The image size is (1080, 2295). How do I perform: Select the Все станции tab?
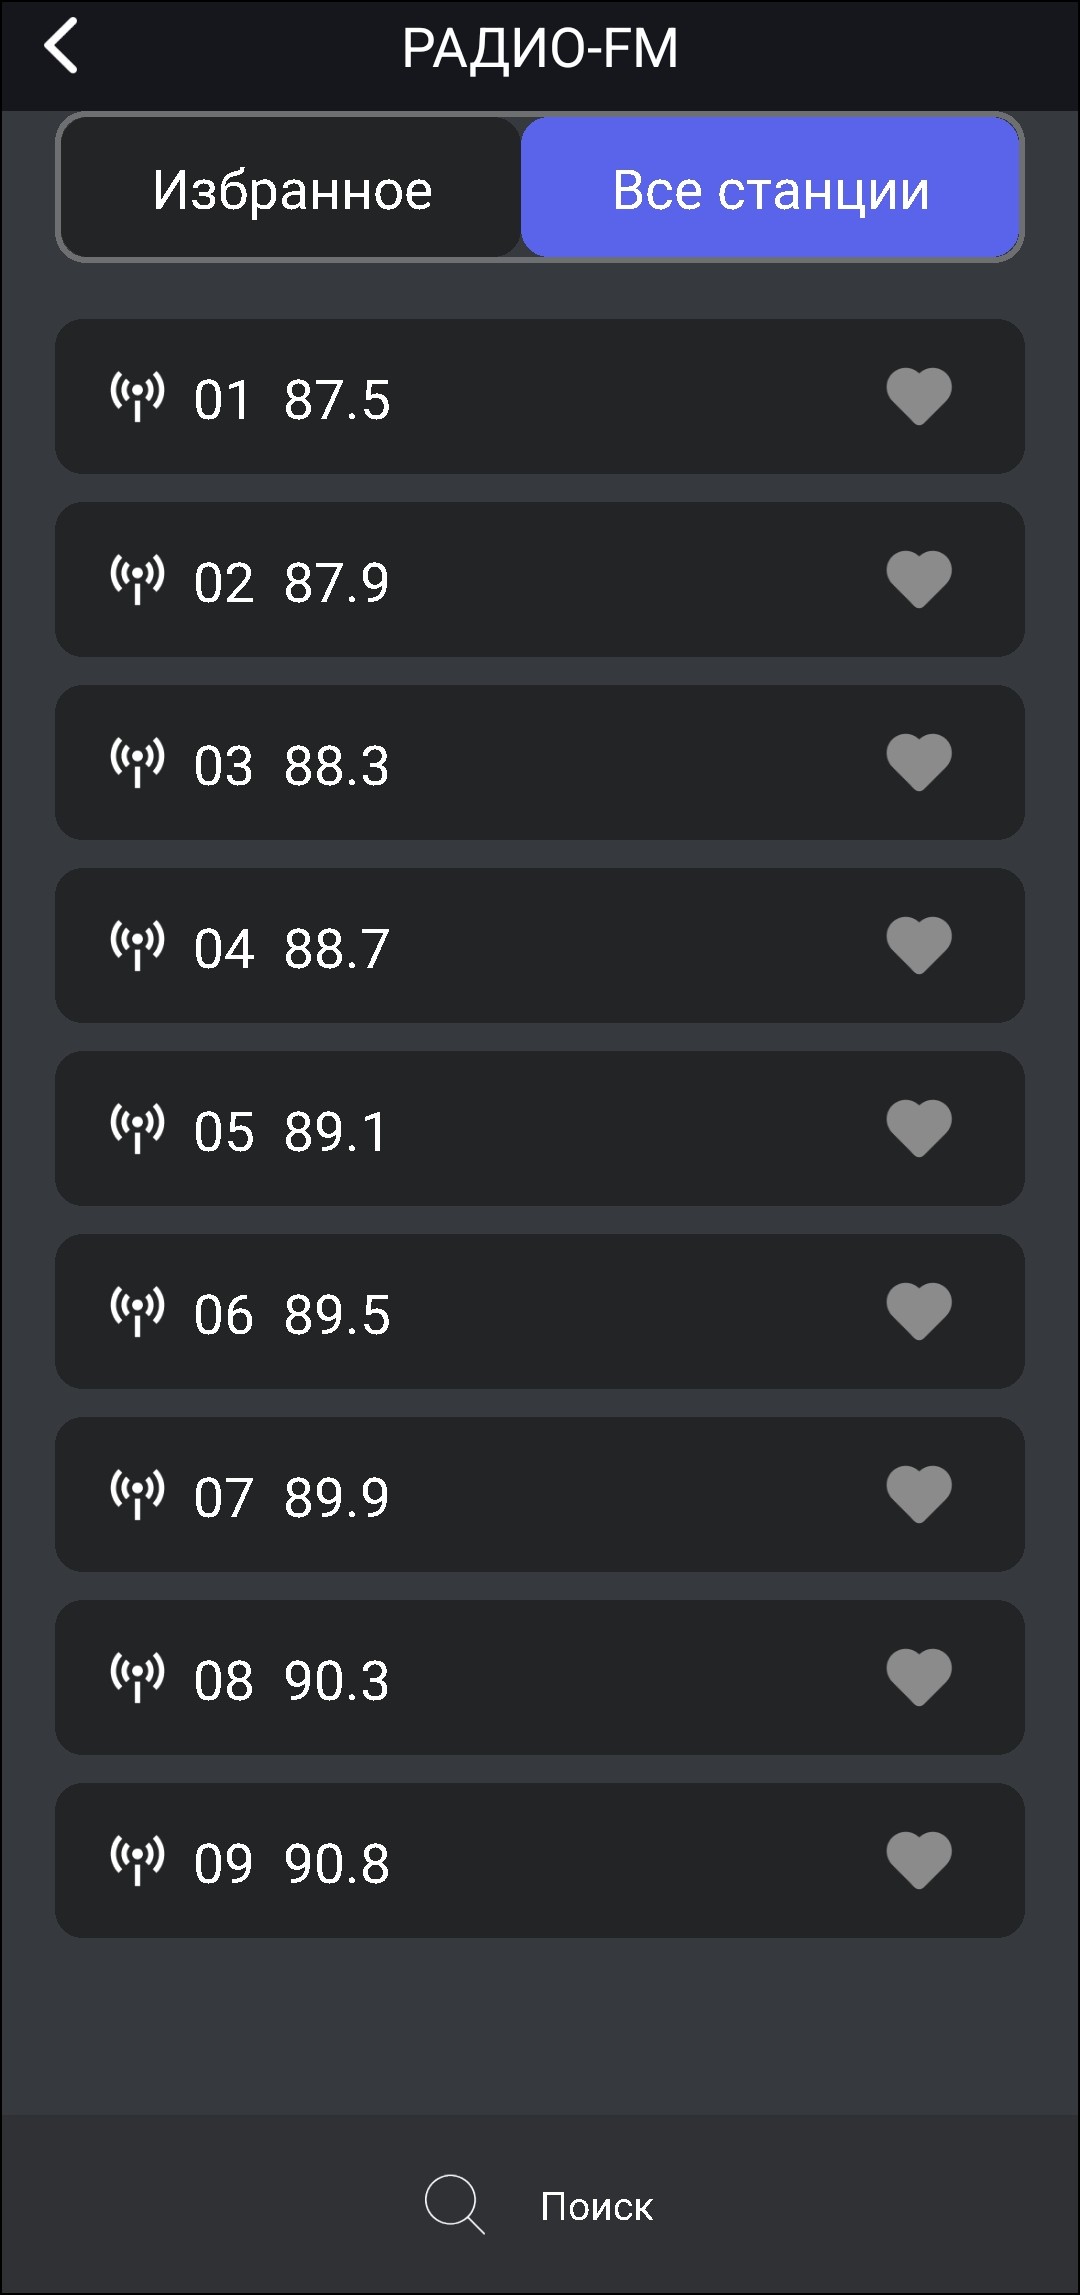(770, 189)
